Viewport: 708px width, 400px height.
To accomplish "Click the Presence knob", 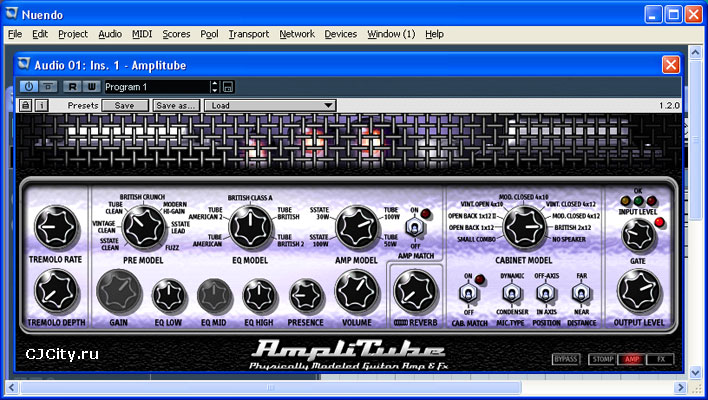I will pos(306,296).
